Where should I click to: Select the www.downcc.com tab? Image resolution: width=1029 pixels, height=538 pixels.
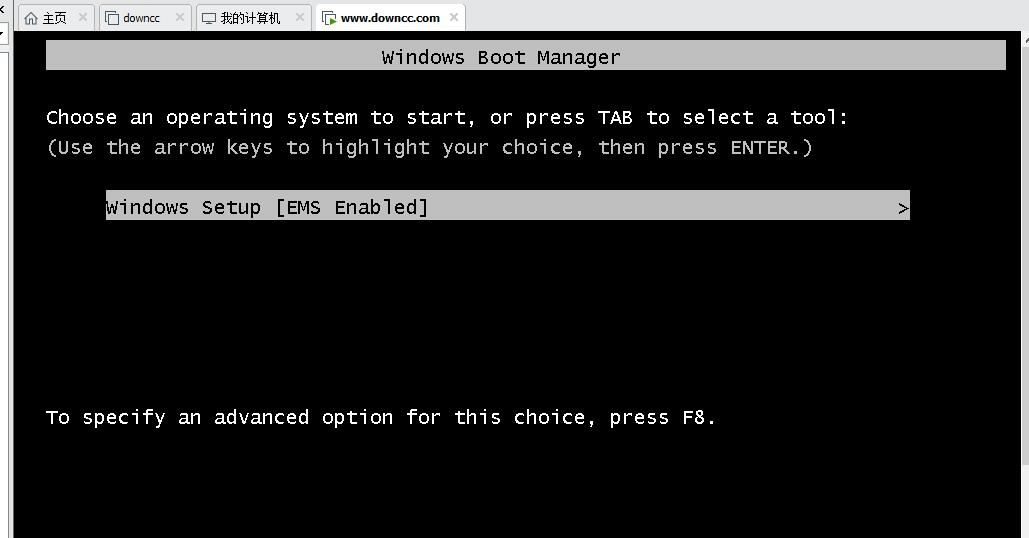click(x=390, y=18)
